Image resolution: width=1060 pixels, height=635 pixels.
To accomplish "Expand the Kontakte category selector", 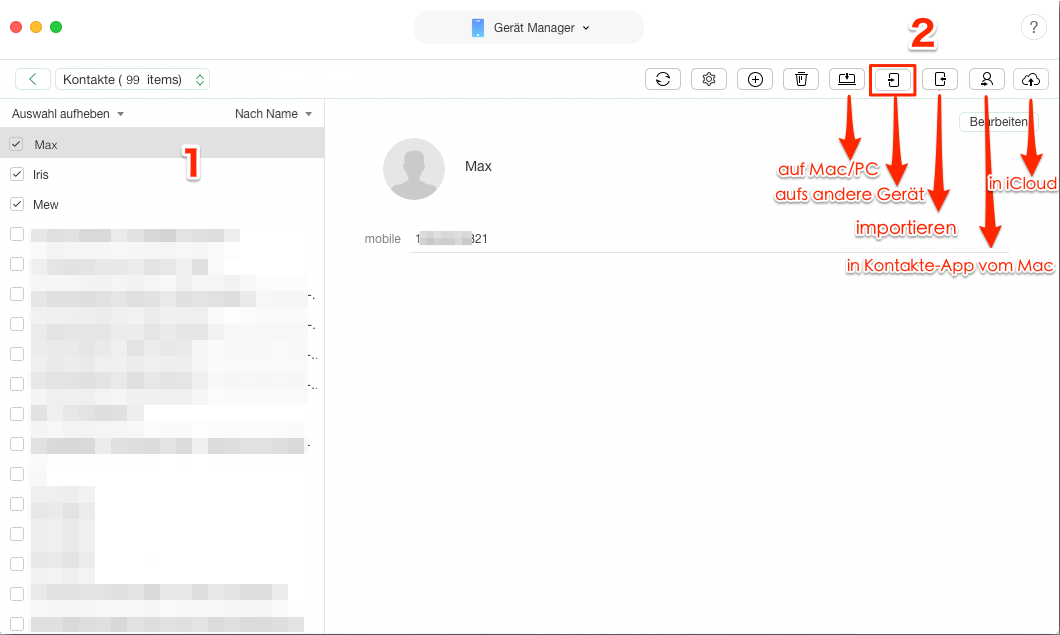I will (133, 80).
